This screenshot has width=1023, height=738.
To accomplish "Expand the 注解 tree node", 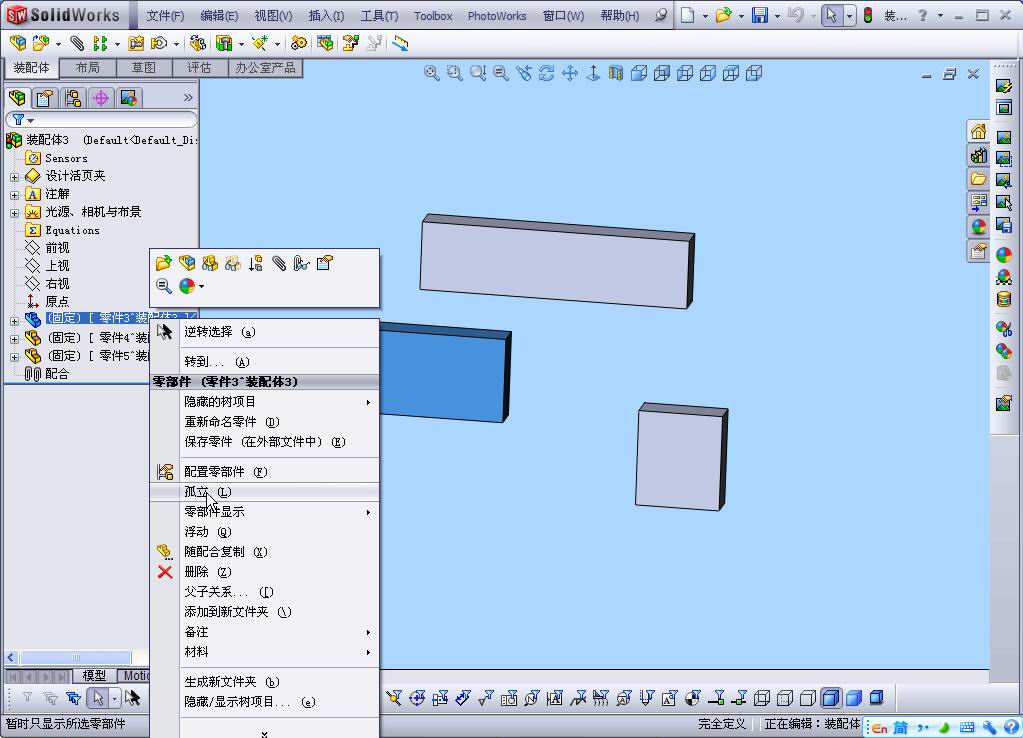I will click(14, 195).
